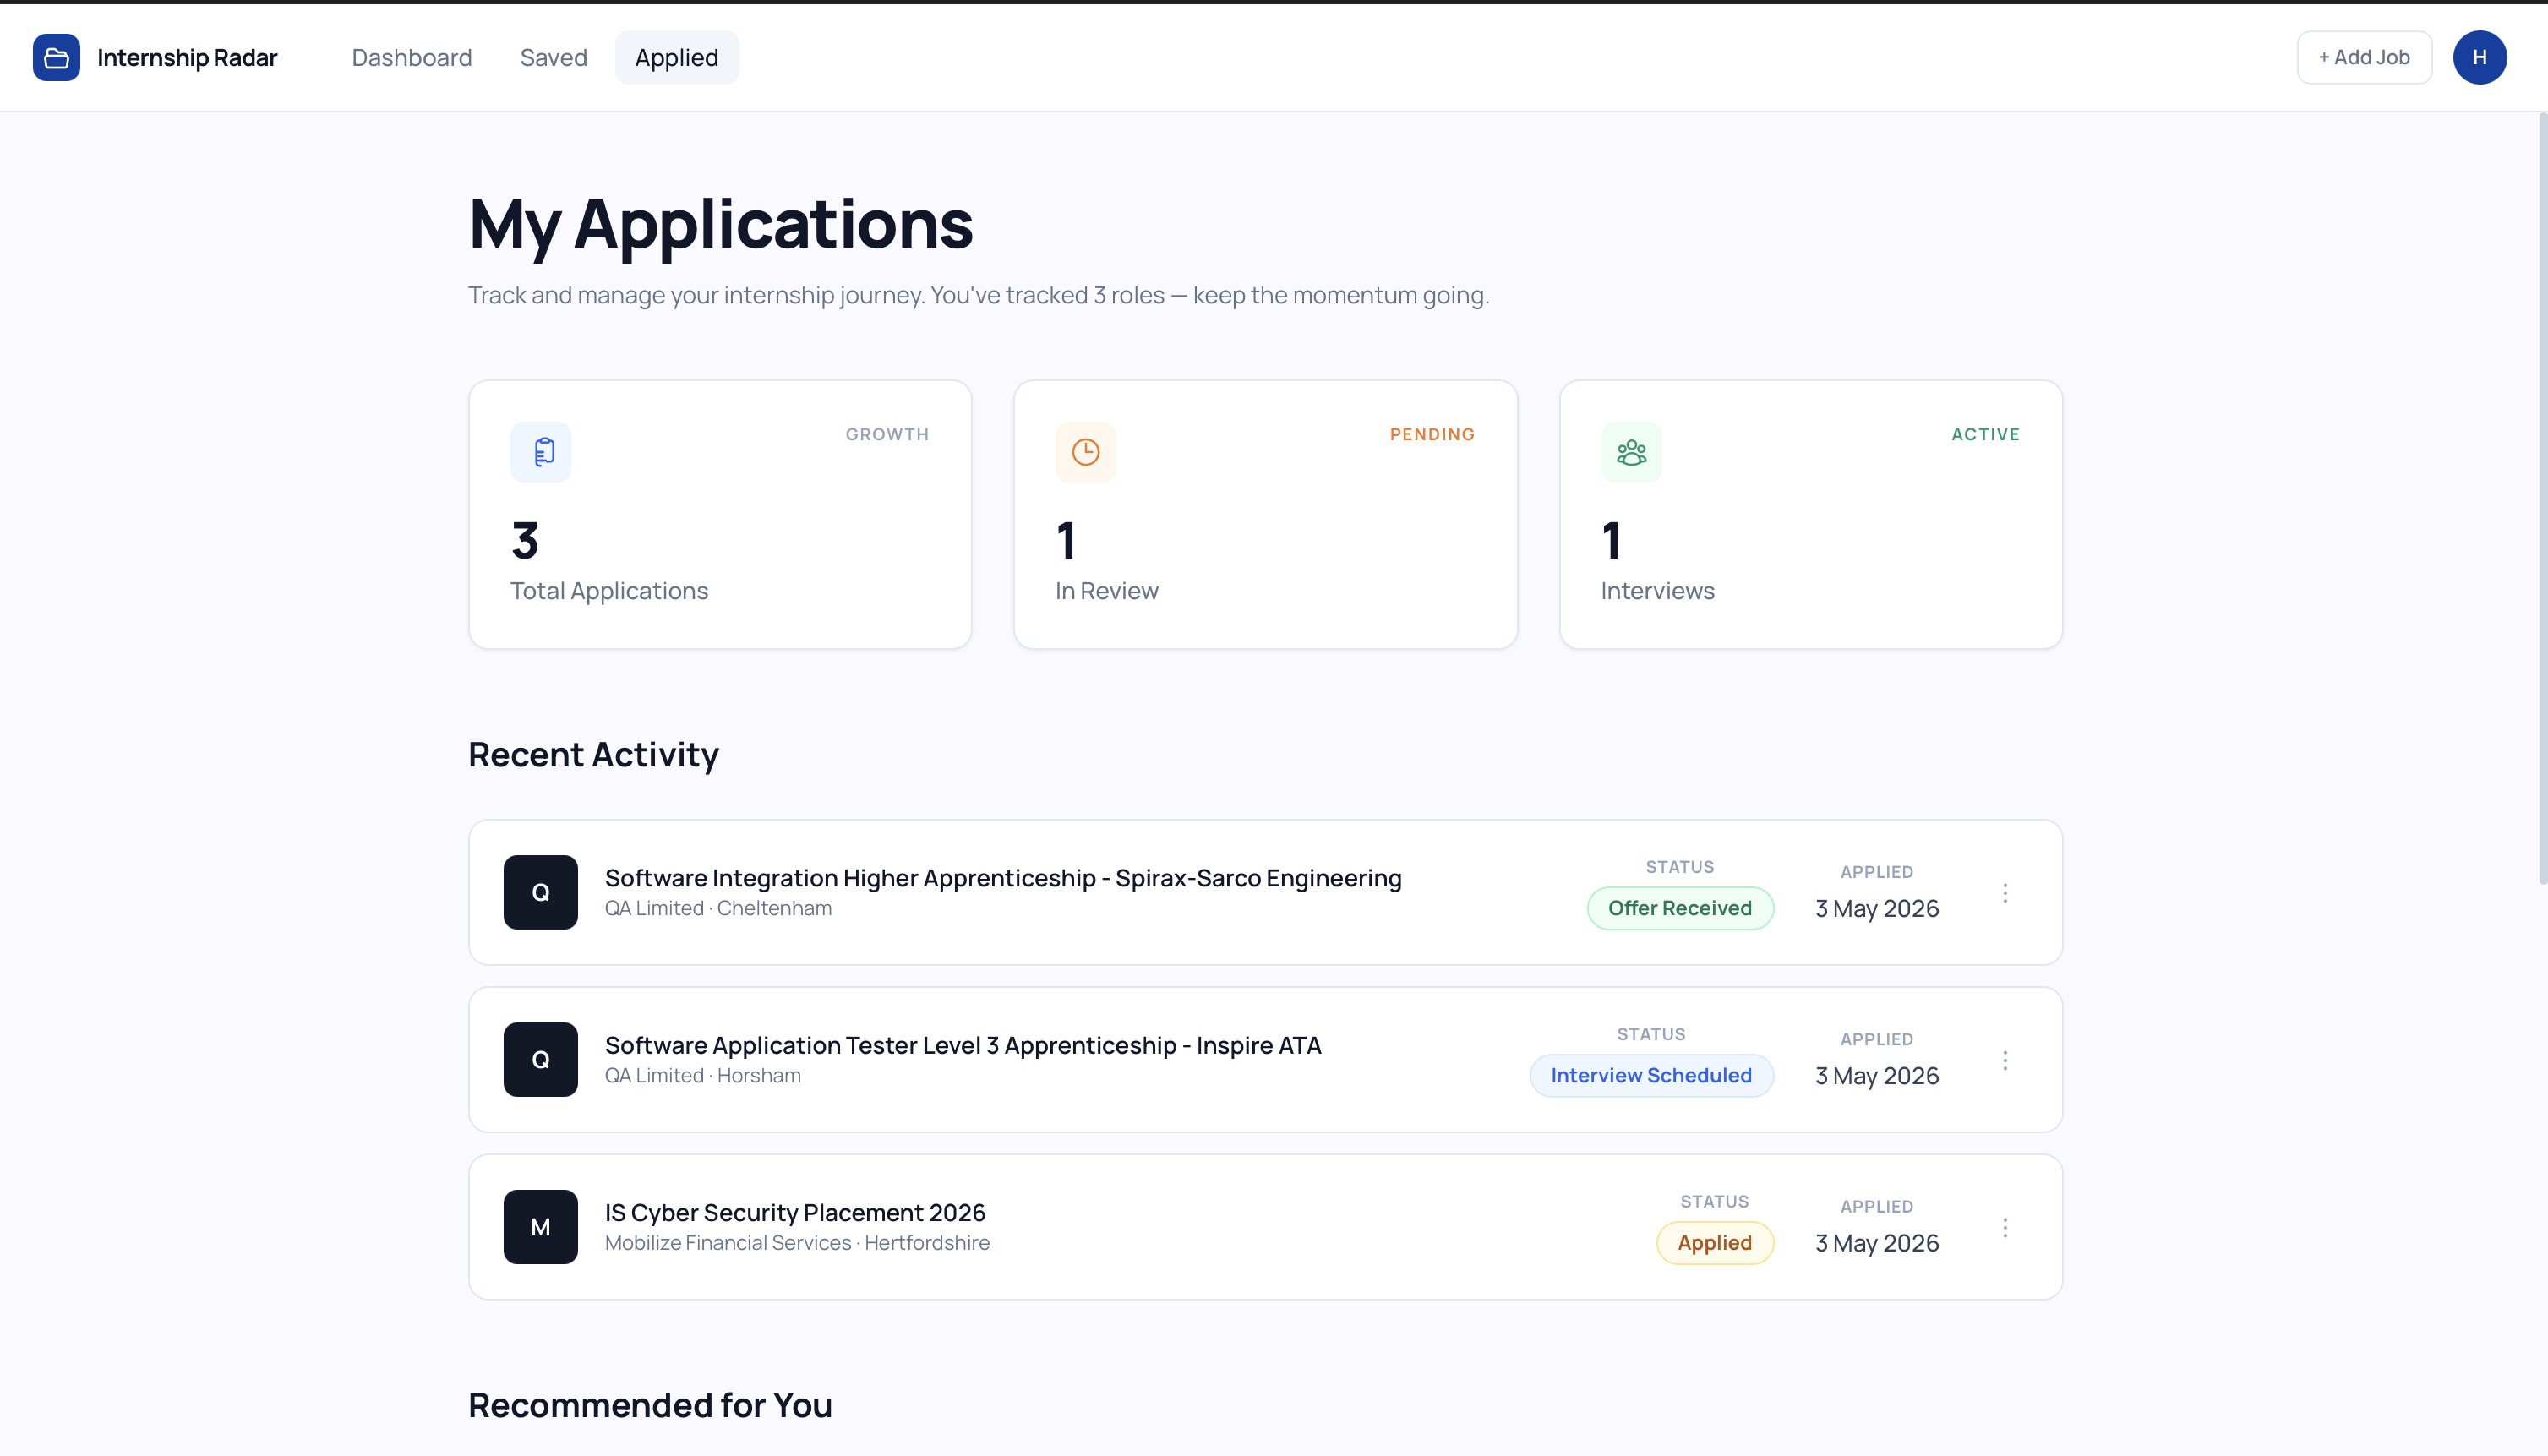This screenshot has width=2548, height=1456.
Task: Click applied date 3 May 2026 in Spirax-Sarco row
Action: (1877, 909)
